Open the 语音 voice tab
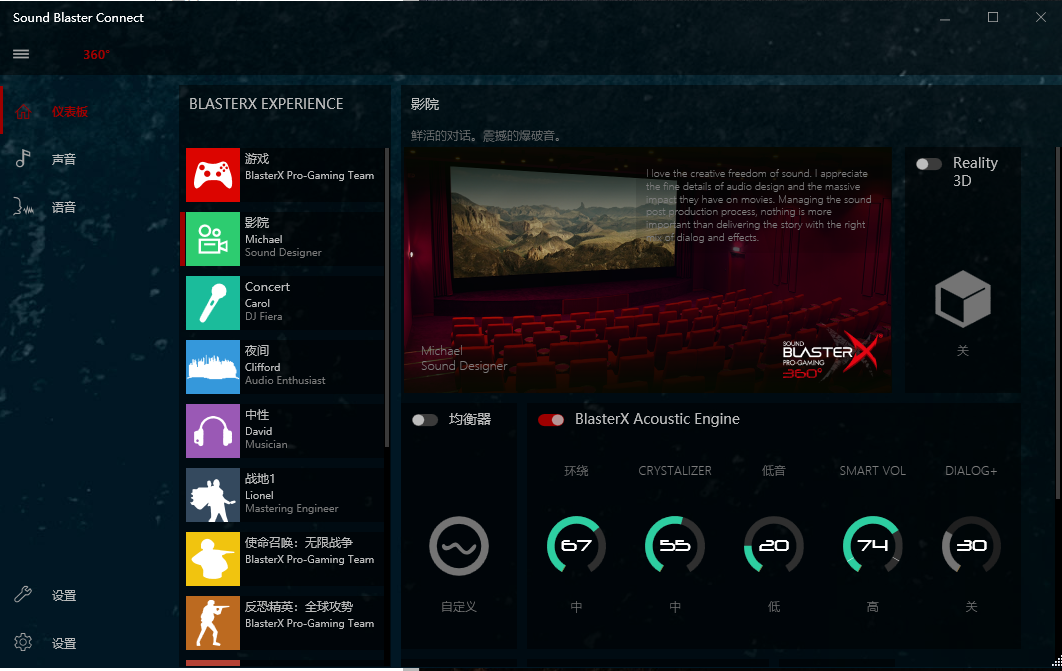The image size is (1062, 671). coord(64,207)
